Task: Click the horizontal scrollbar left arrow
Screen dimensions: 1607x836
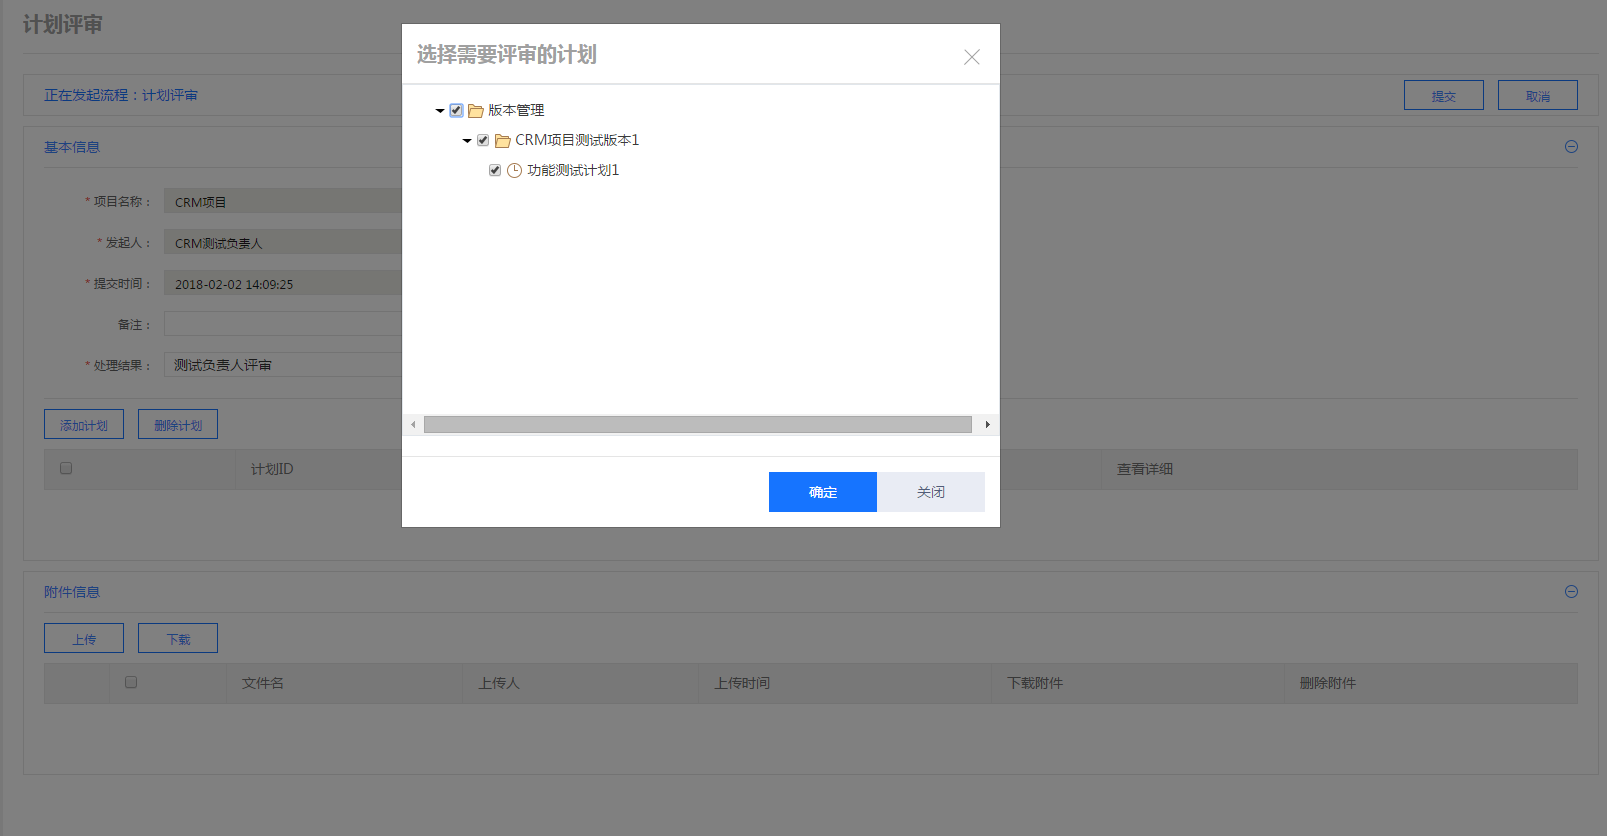Action: point(413,425)
